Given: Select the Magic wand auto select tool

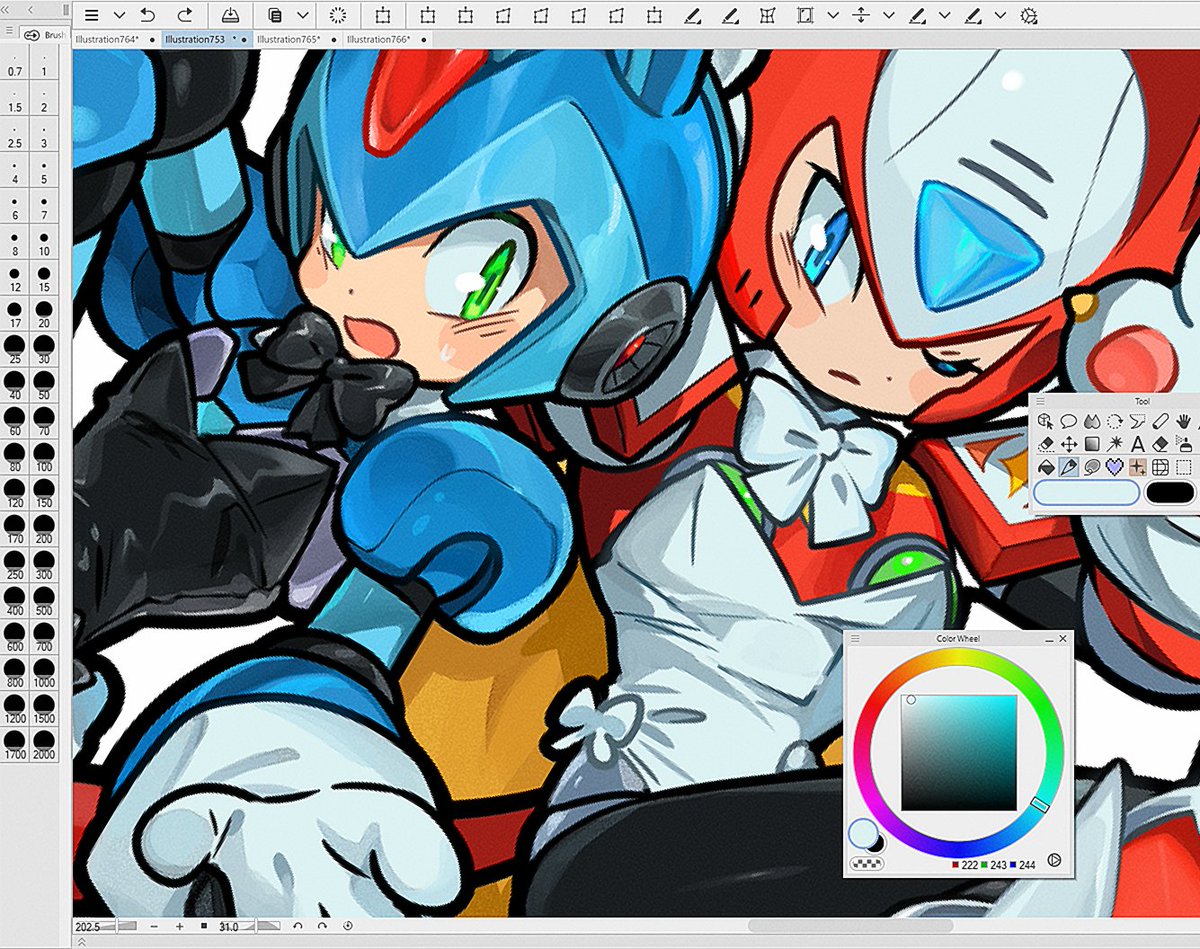Looking at the screenshot, I should point(1115,444).
